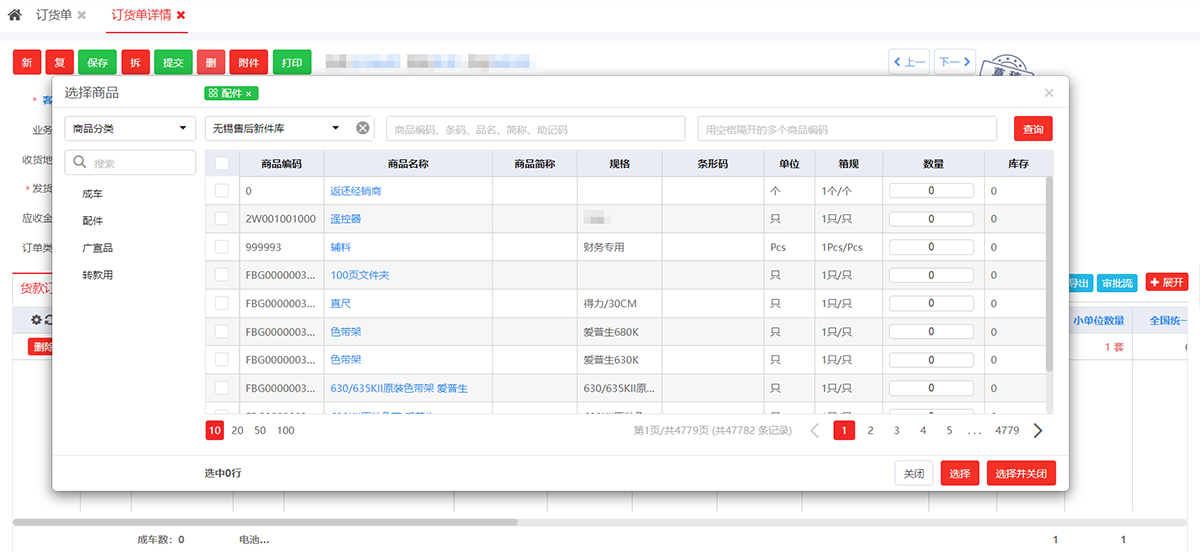This screenshot has height=552, width=1200.
Task: Select the checkbox for 辅料 row
Action: pos(221,247)
